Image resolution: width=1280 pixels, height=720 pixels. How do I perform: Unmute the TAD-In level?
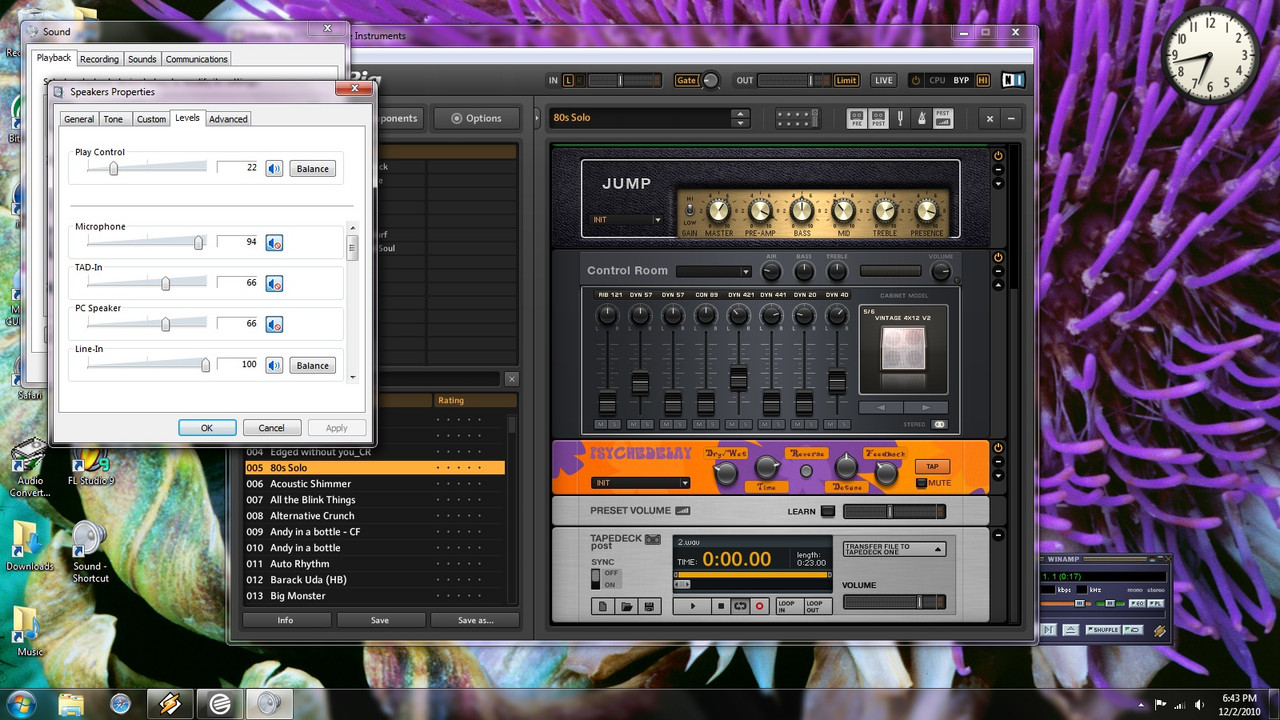pos(274,283)
